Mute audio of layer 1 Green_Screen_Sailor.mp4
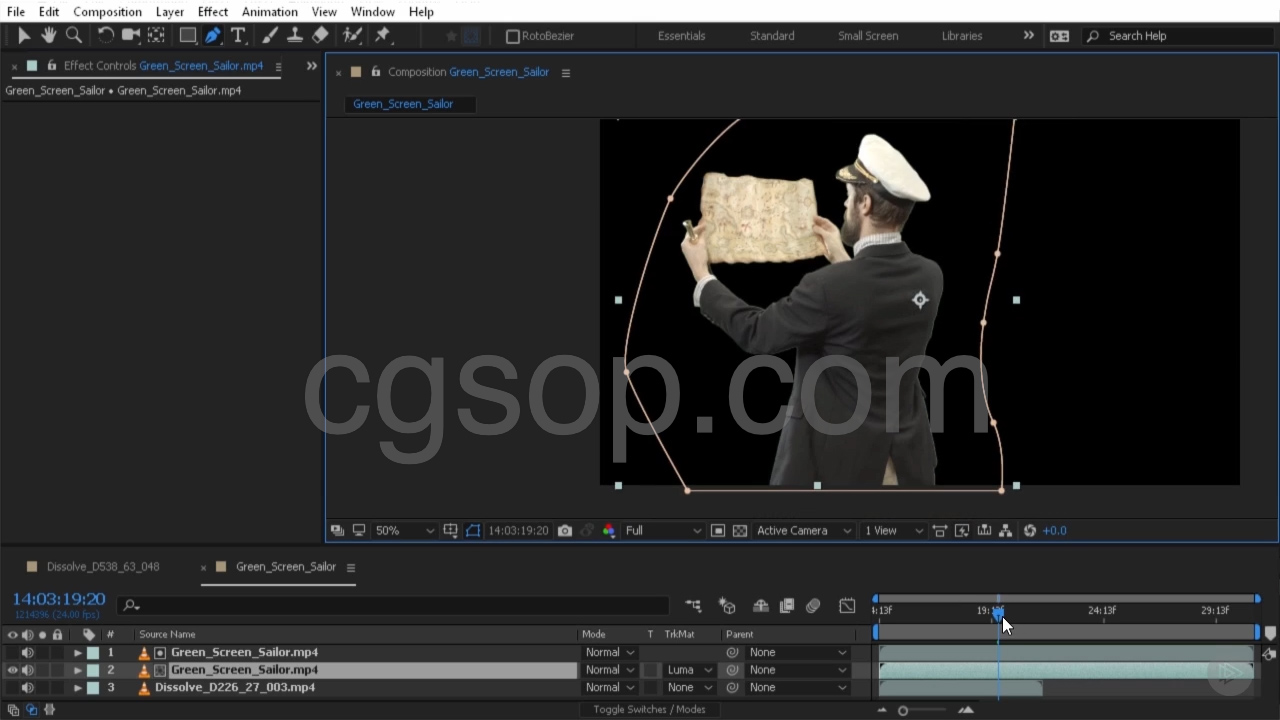The image size is (1280, 720). (27, 653)
